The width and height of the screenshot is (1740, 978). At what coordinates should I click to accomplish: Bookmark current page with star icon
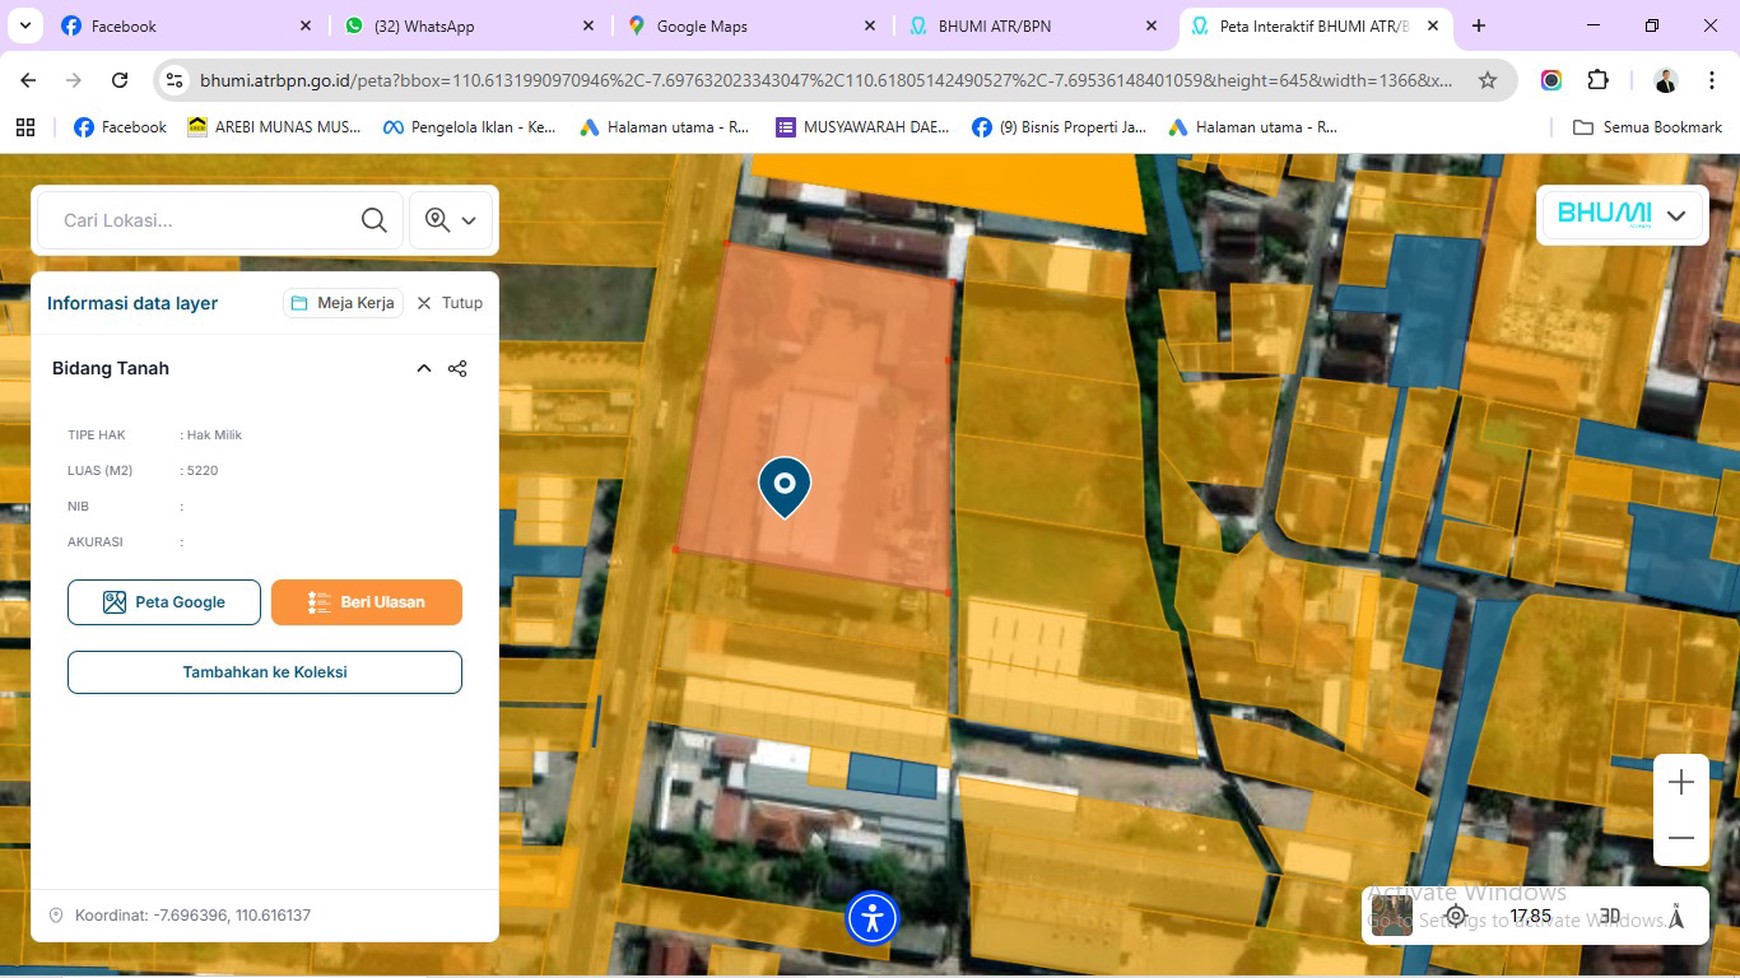click(x=1489, y=80)
